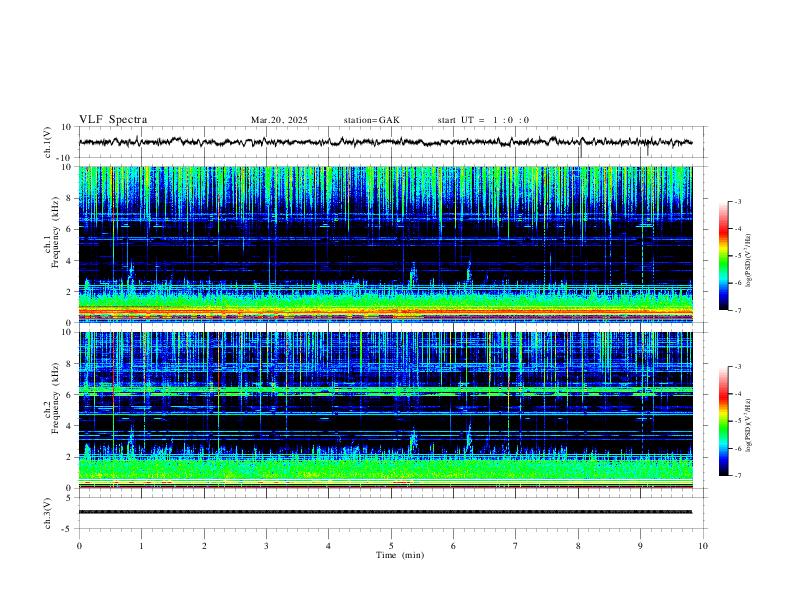Image resolution: width=792 pixels, height=612 pixels.
Task: Click the "-7" label on ch.2 colorbar
Action: (x=737, y=476)
